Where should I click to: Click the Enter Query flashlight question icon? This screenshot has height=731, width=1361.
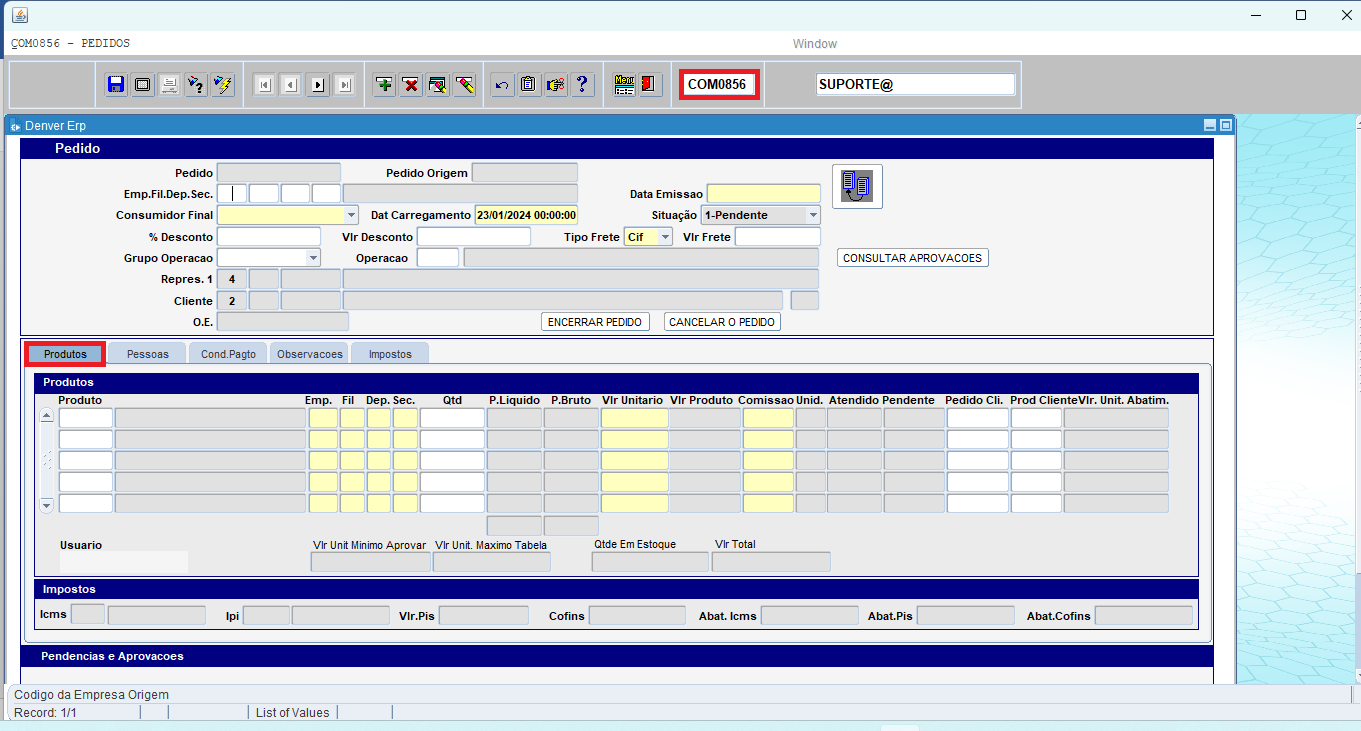click(x=196, y=85)
